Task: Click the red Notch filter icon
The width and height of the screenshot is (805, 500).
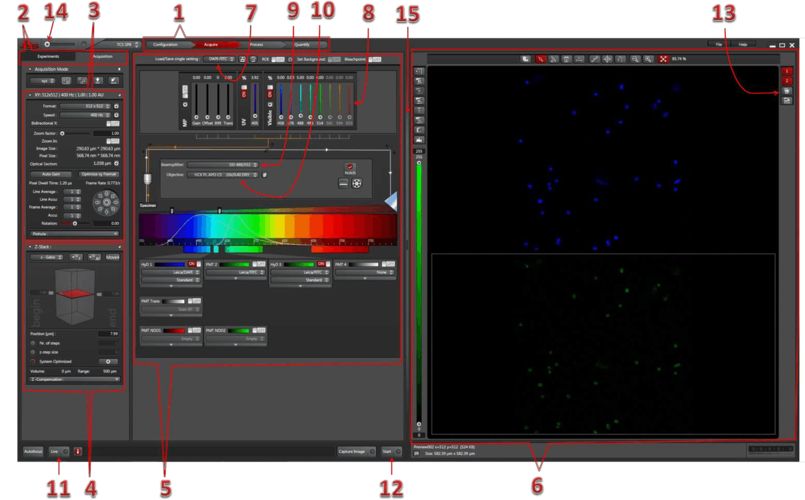Action: (350, 165)
